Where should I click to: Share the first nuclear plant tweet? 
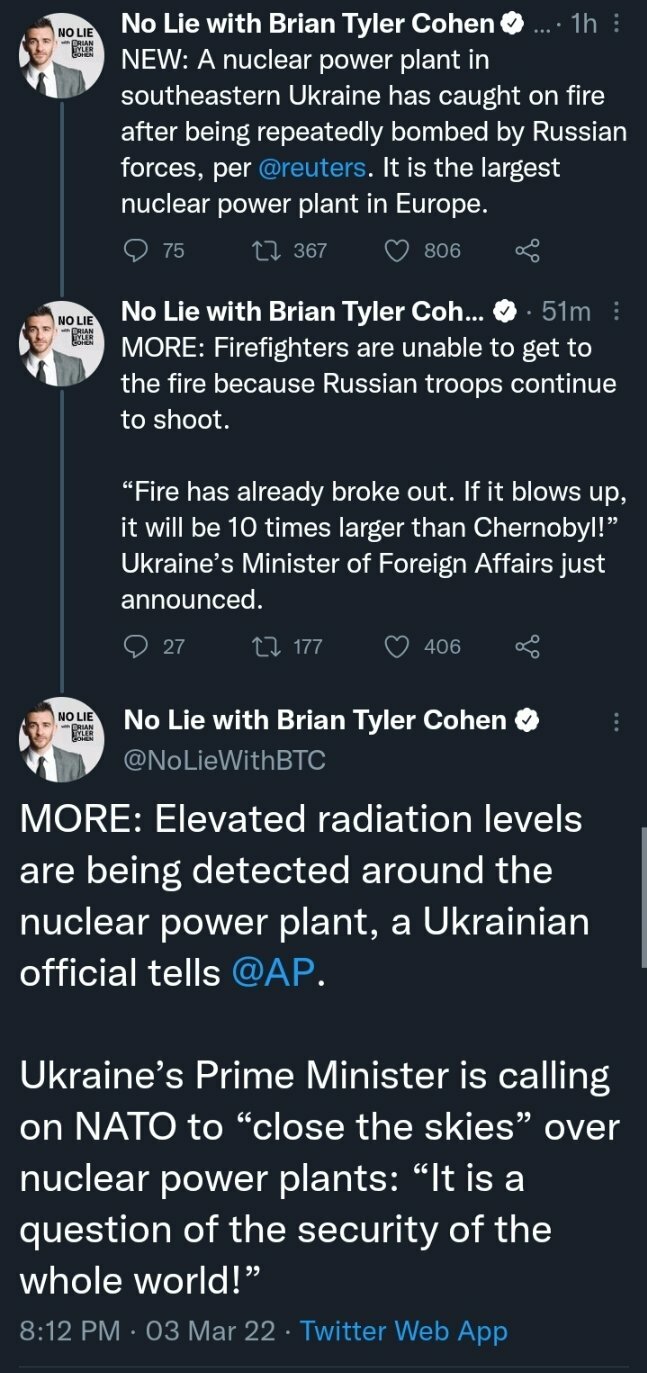527,250
